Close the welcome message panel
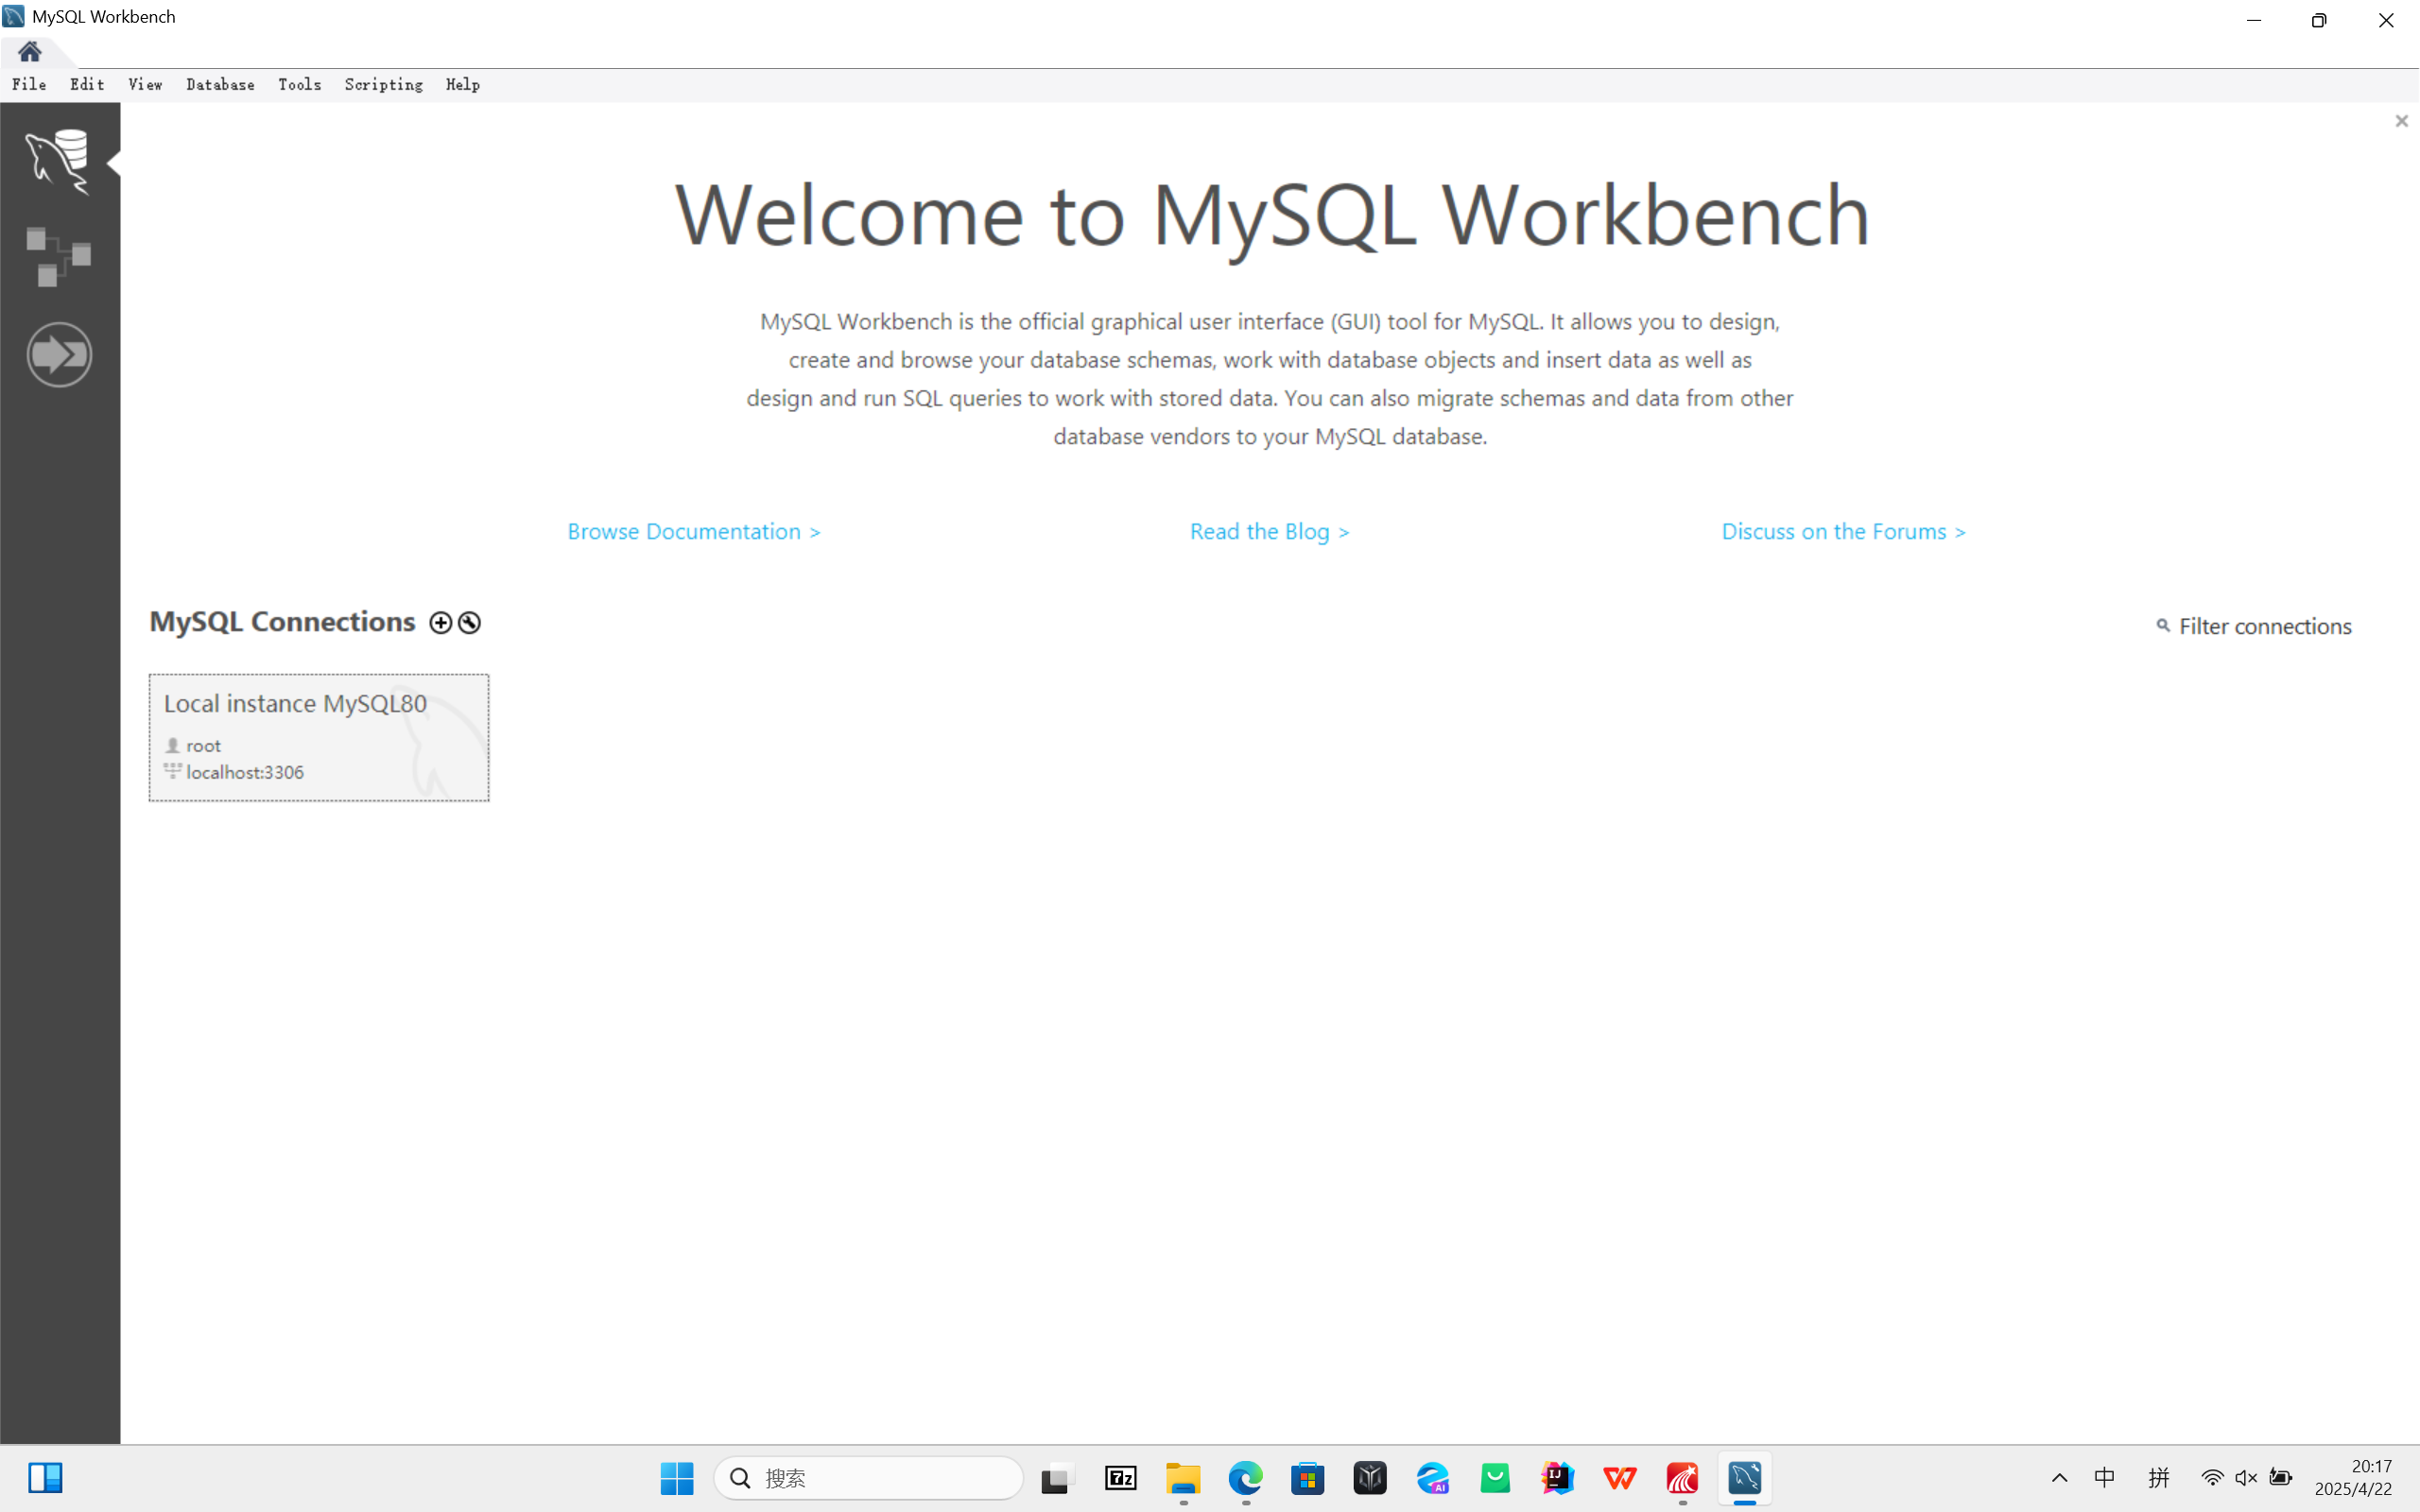The image size is (2420, 1512). tap(2401, 121)
